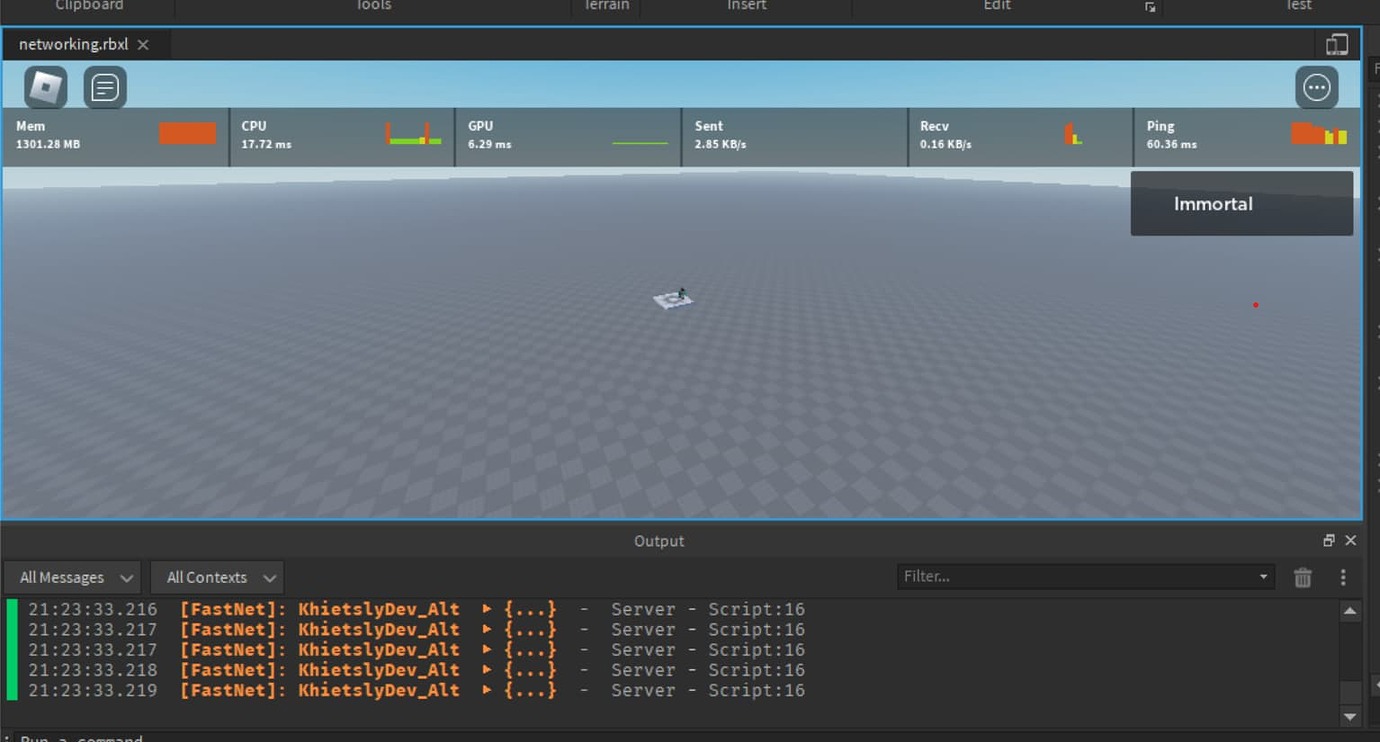Open Output panel options kebab menu

[1343, 577]
